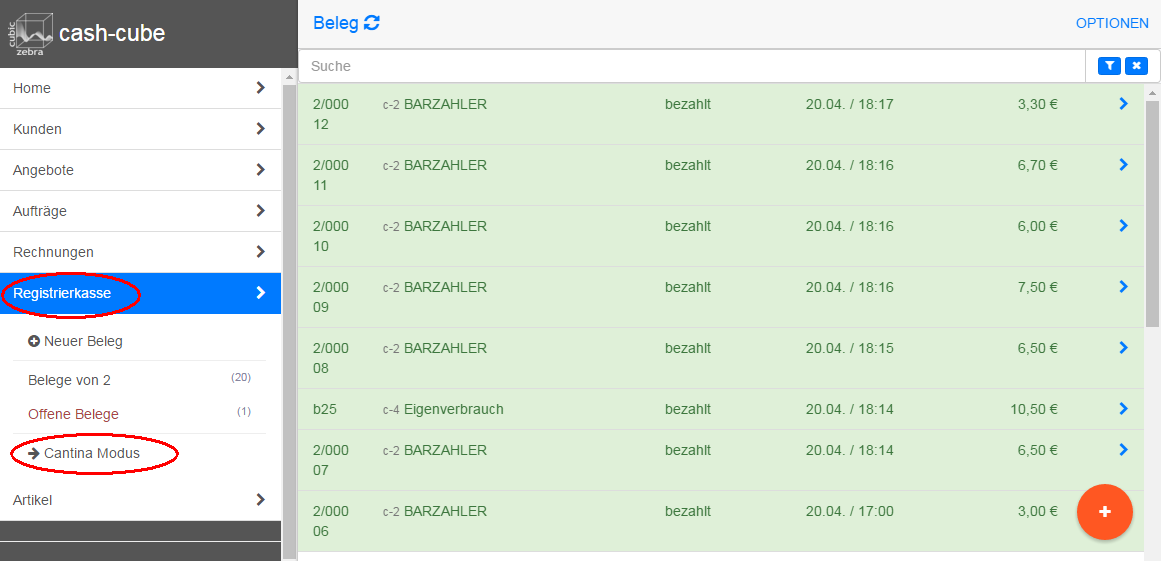Open Eigenverbrauch receipt b25 arrow

click(x=1123, y=409)
